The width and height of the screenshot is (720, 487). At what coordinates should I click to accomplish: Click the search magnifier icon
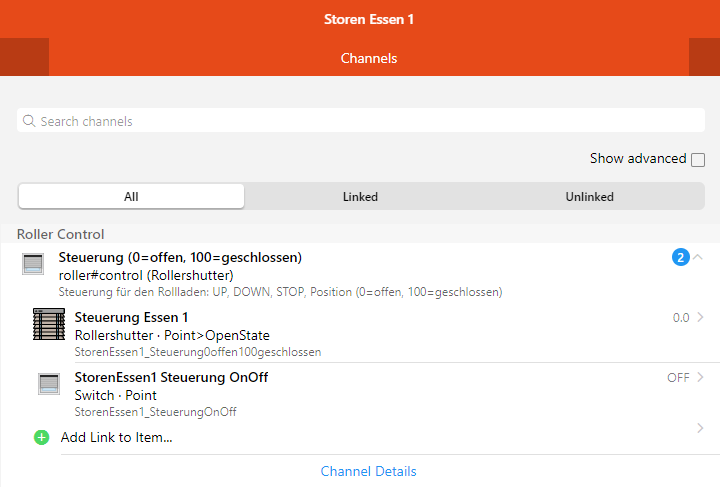pos(29,121)
